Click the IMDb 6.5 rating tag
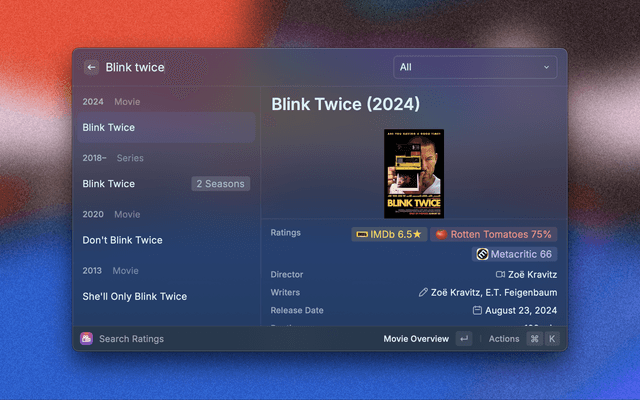Viewport: 640px width, 400px height. 389,234
